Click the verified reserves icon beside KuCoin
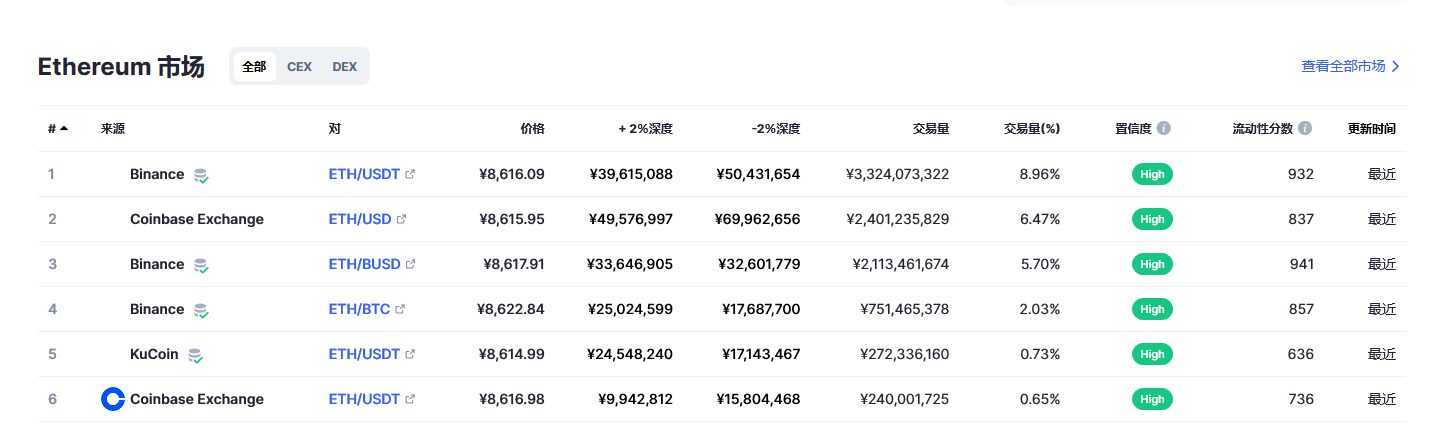The image size is (1450, 430). tap(196, 355)
